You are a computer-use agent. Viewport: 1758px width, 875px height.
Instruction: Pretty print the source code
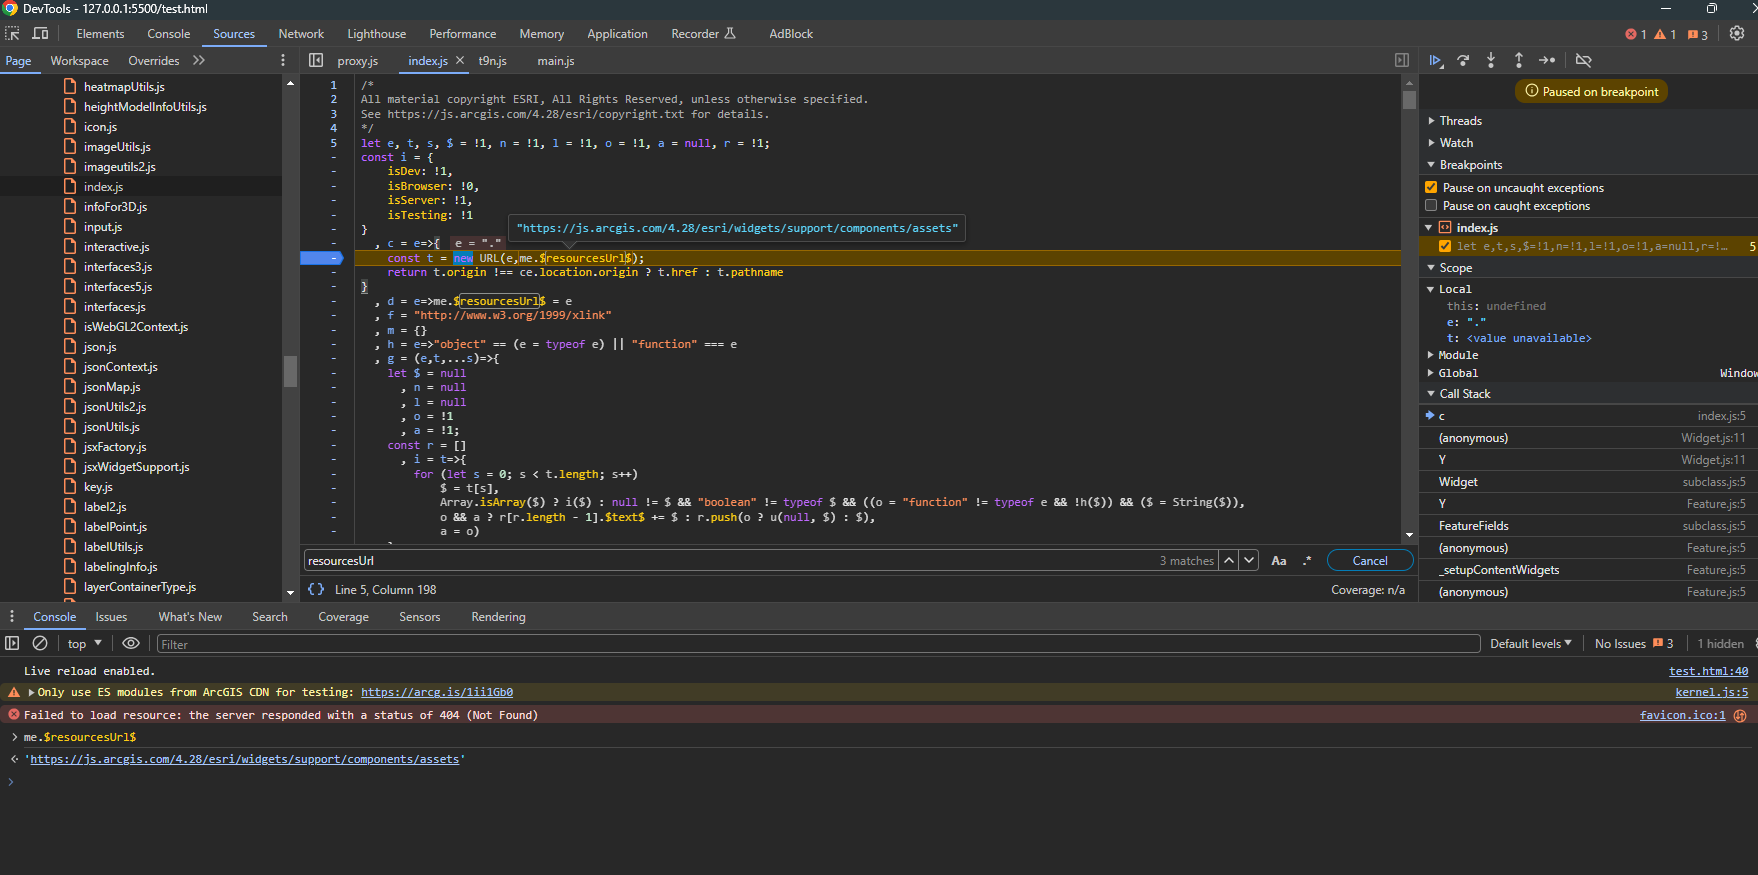[x=316, y=590]
